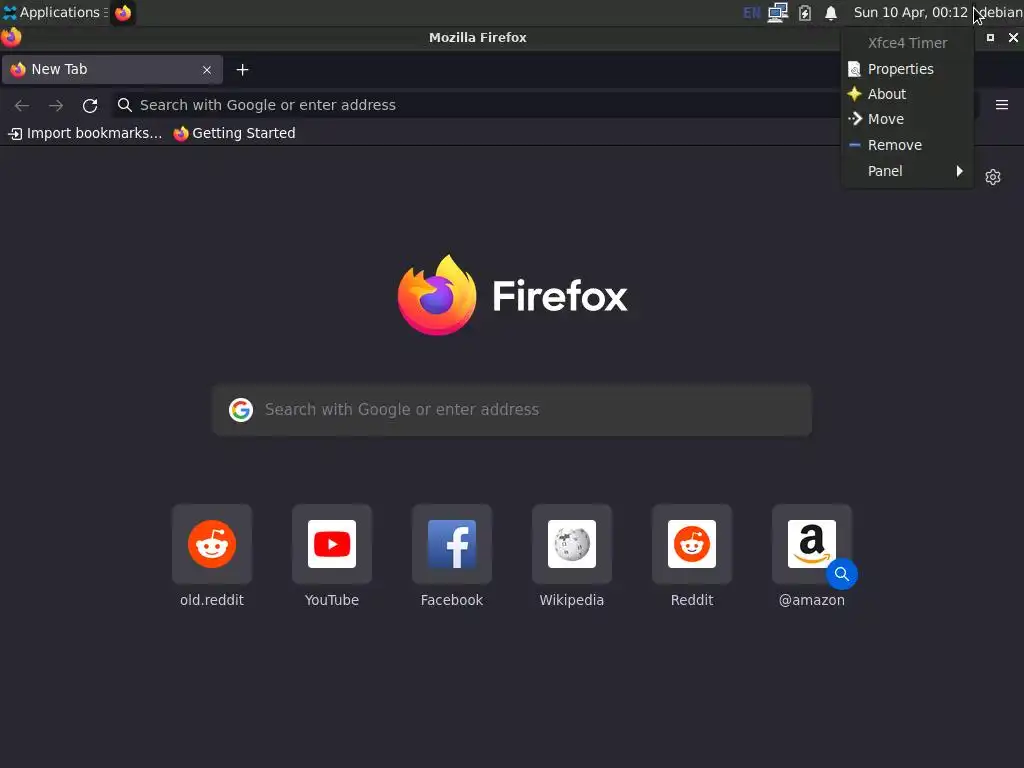Click the browser back arrow
Viewport: 1024px width, 768px height.
tap(22, 105)
